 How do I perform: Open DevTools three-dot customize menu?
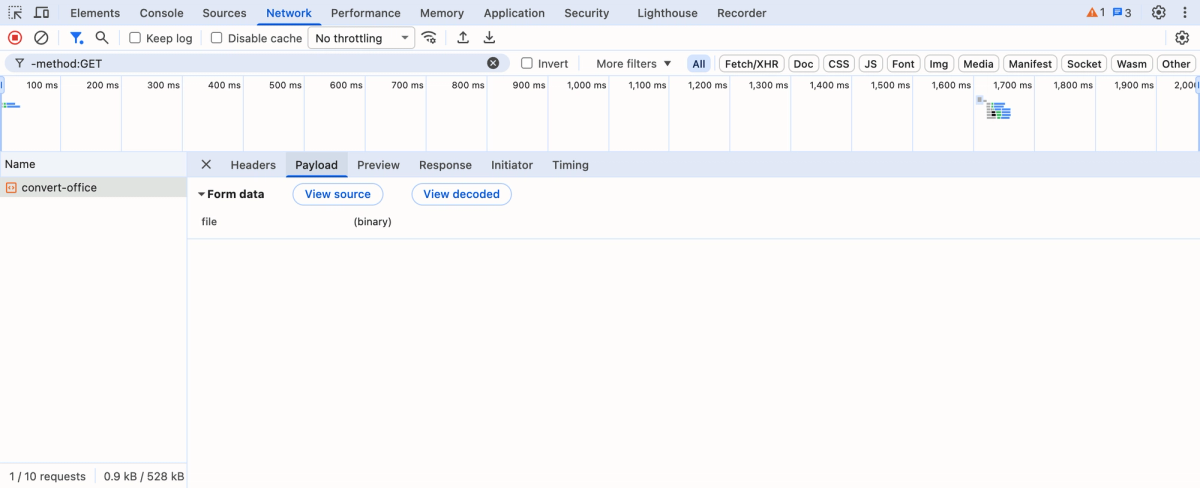(1184, 13)
